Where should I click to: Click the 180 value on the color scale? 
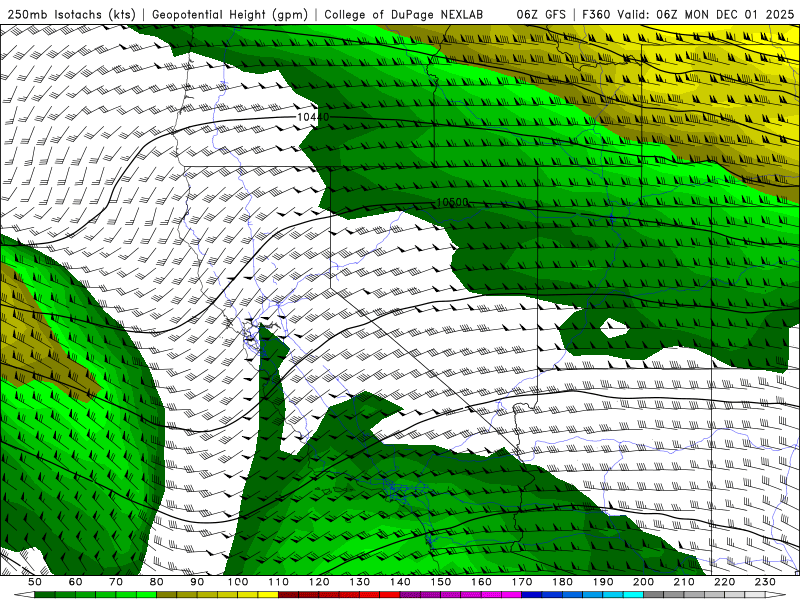(x=562, y=582)
